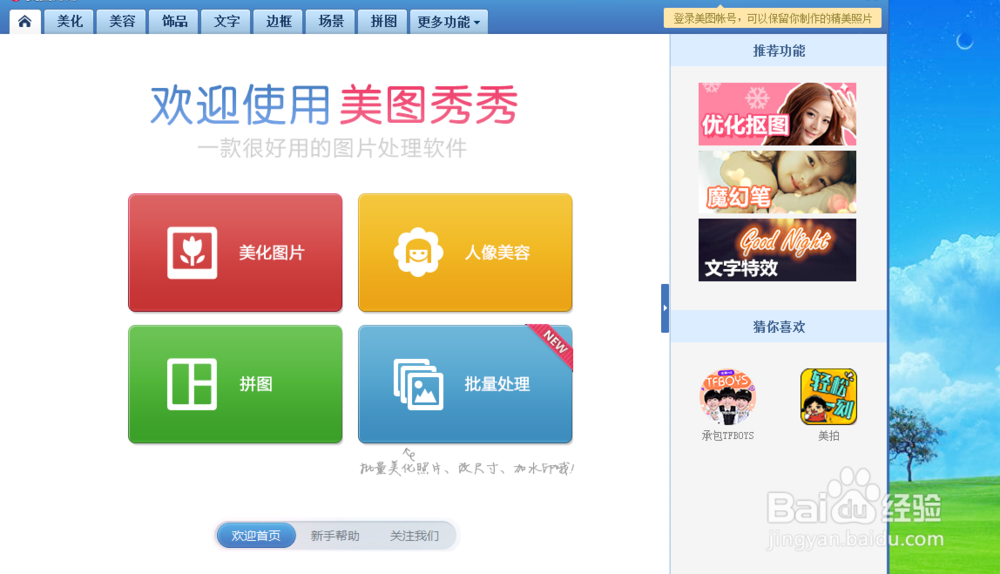This screenshot has height=574, width=1000.
Task: Click the 承包TFBOYS label text
Action: pos(728,436)
